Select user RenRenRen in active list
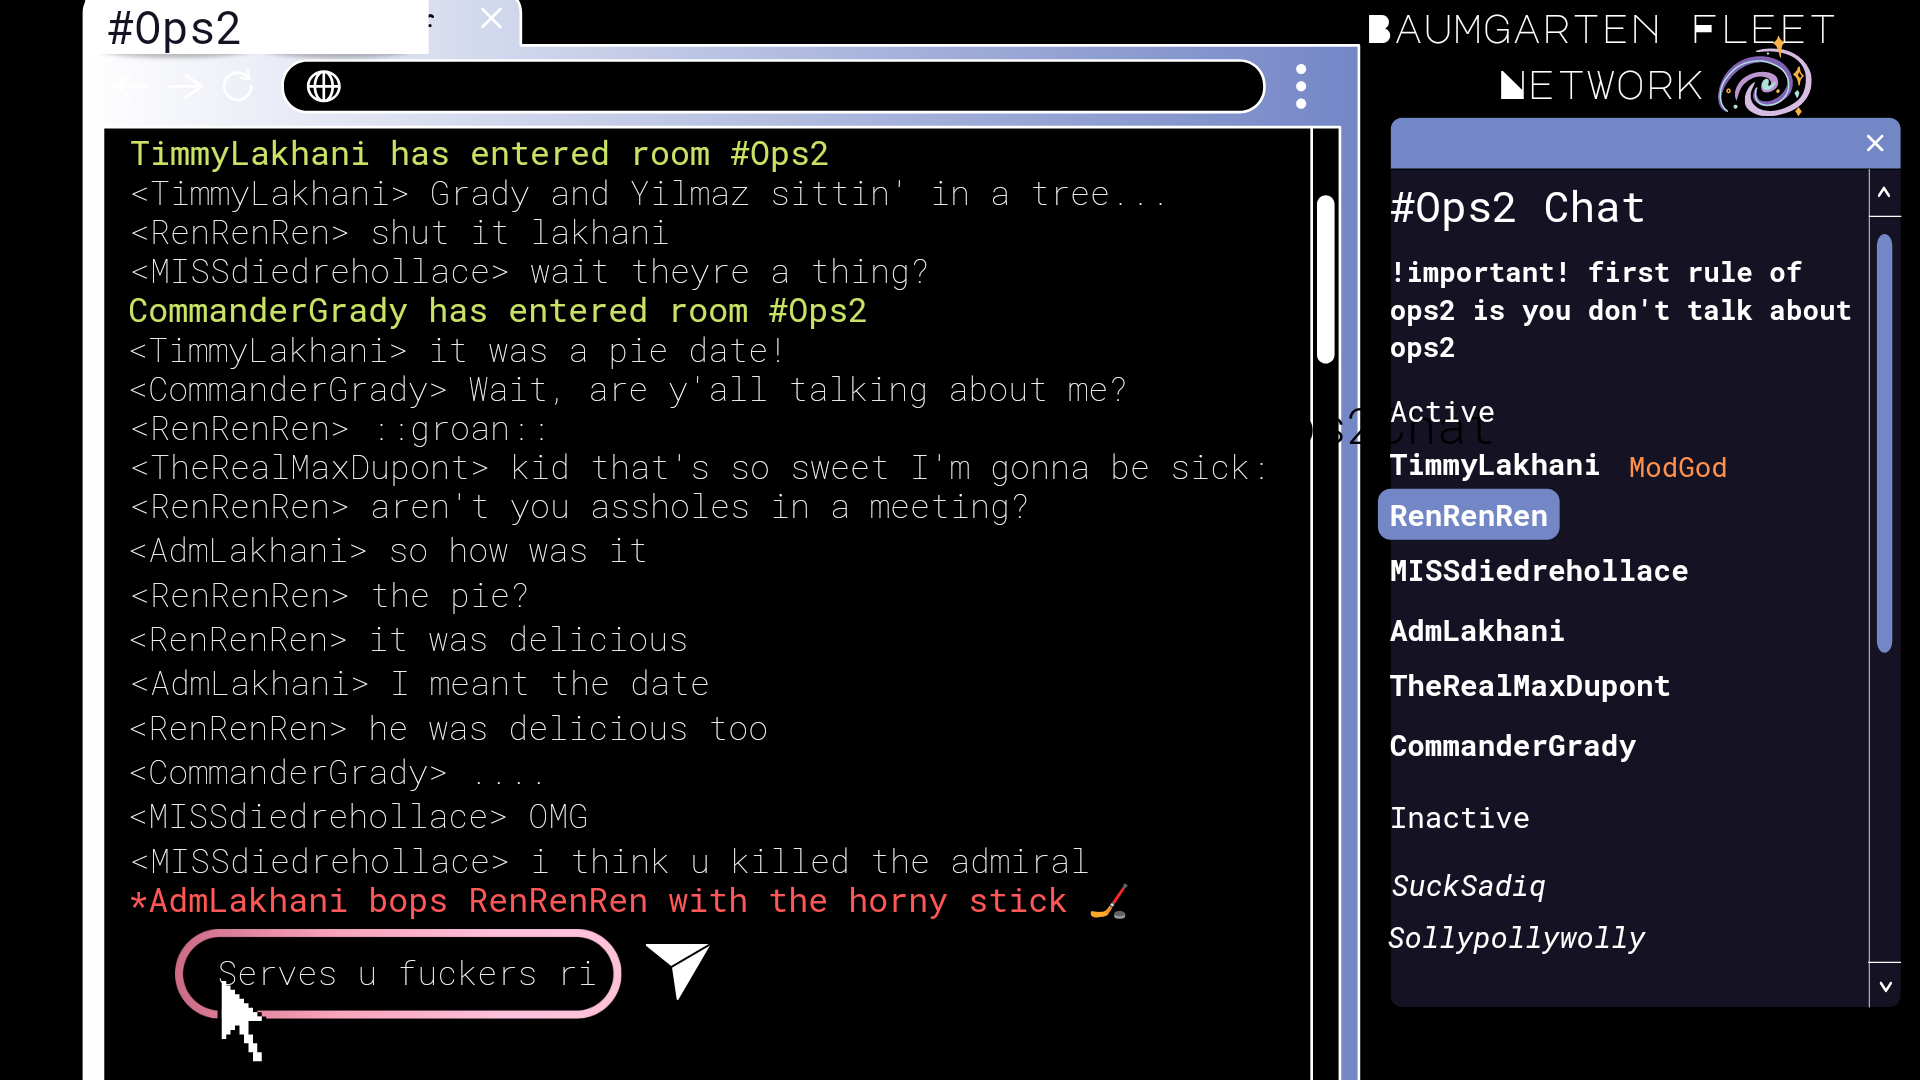This screenshot has width=1920, height=1080. point(1468,516)
